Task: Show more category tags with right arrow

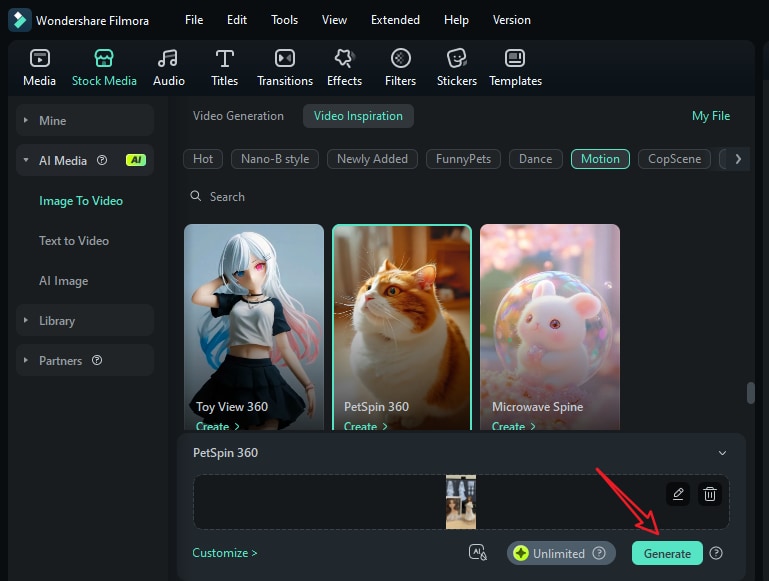Action: coord(738,159)
